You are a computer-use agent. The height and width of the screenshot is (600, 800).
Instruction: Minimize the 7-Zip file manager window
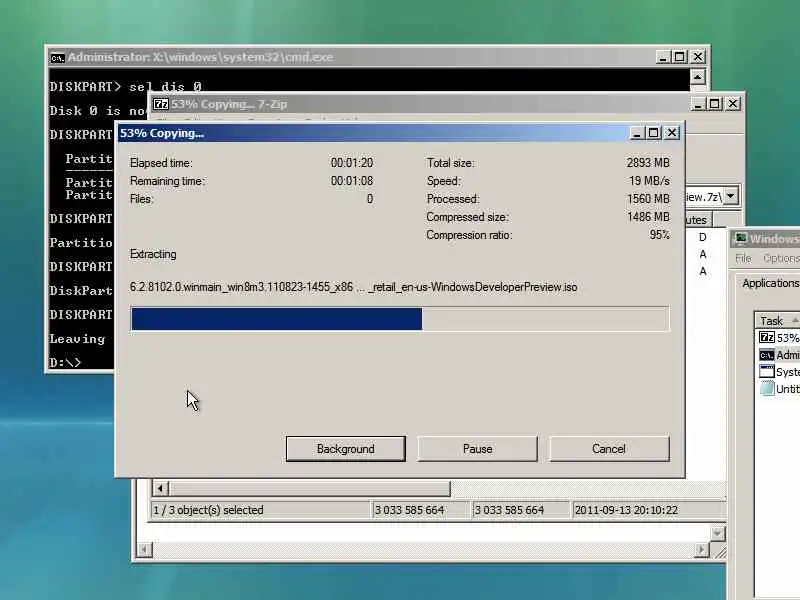(698, 104)
